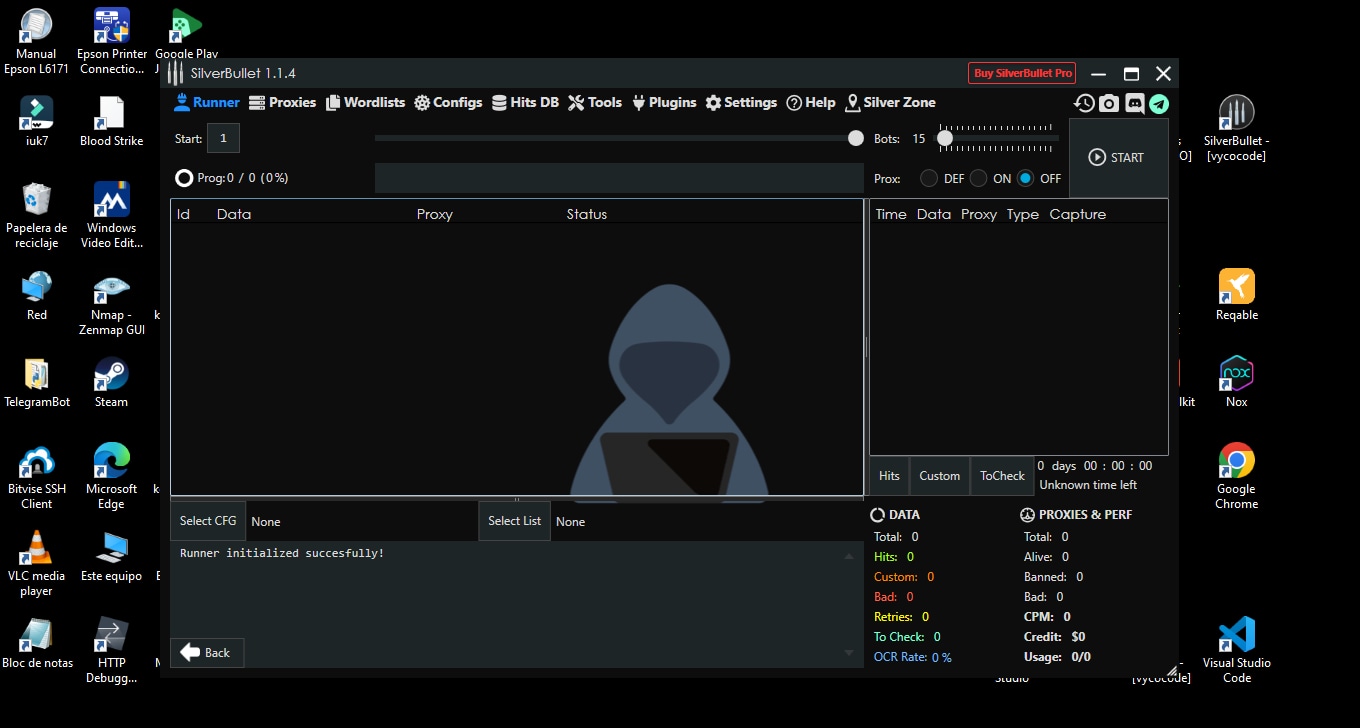Open the Discord icon in SilverBullet
1360x728 pixels.
[1134, 103]
